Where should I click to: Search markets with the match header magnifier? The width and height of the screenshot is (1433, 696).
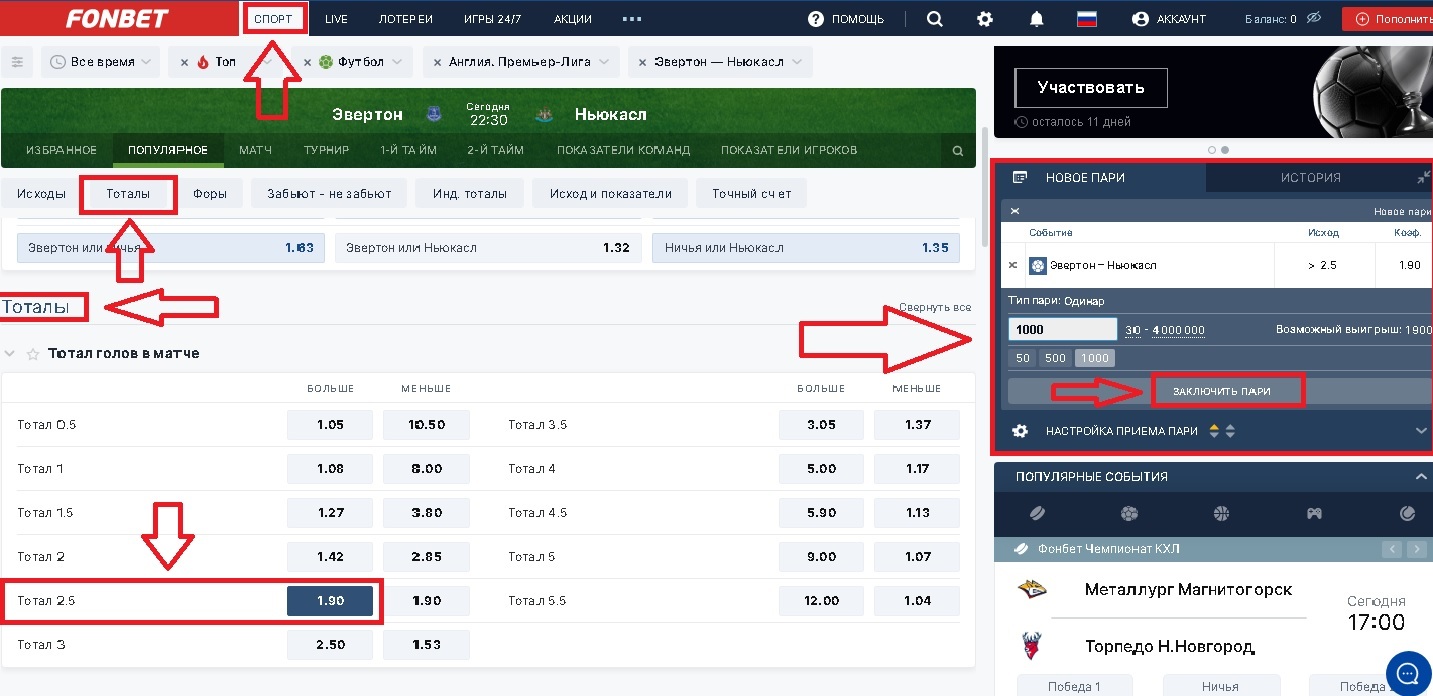[958, 151]
